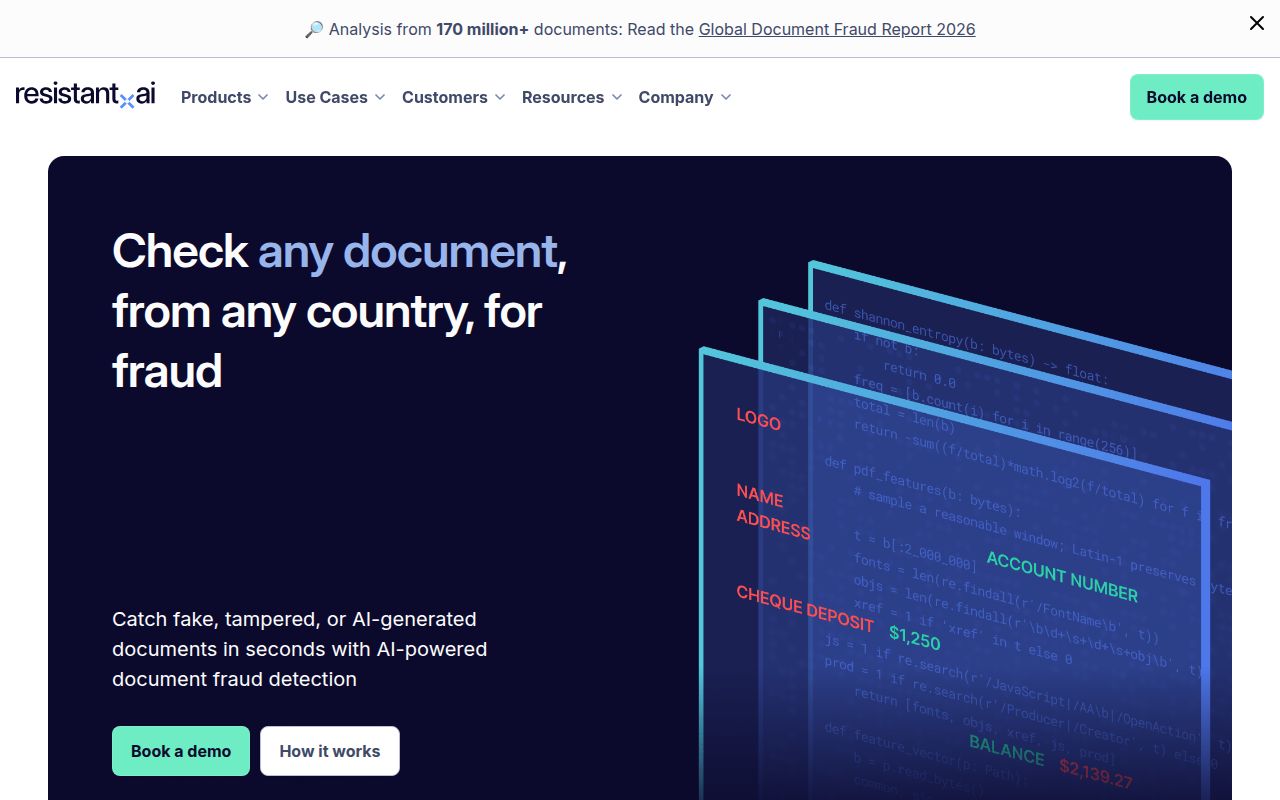Screen dimensions: 1280x800
Task: Close the announcement banner
Action: pyautogui.click(x=1257, y=23)
